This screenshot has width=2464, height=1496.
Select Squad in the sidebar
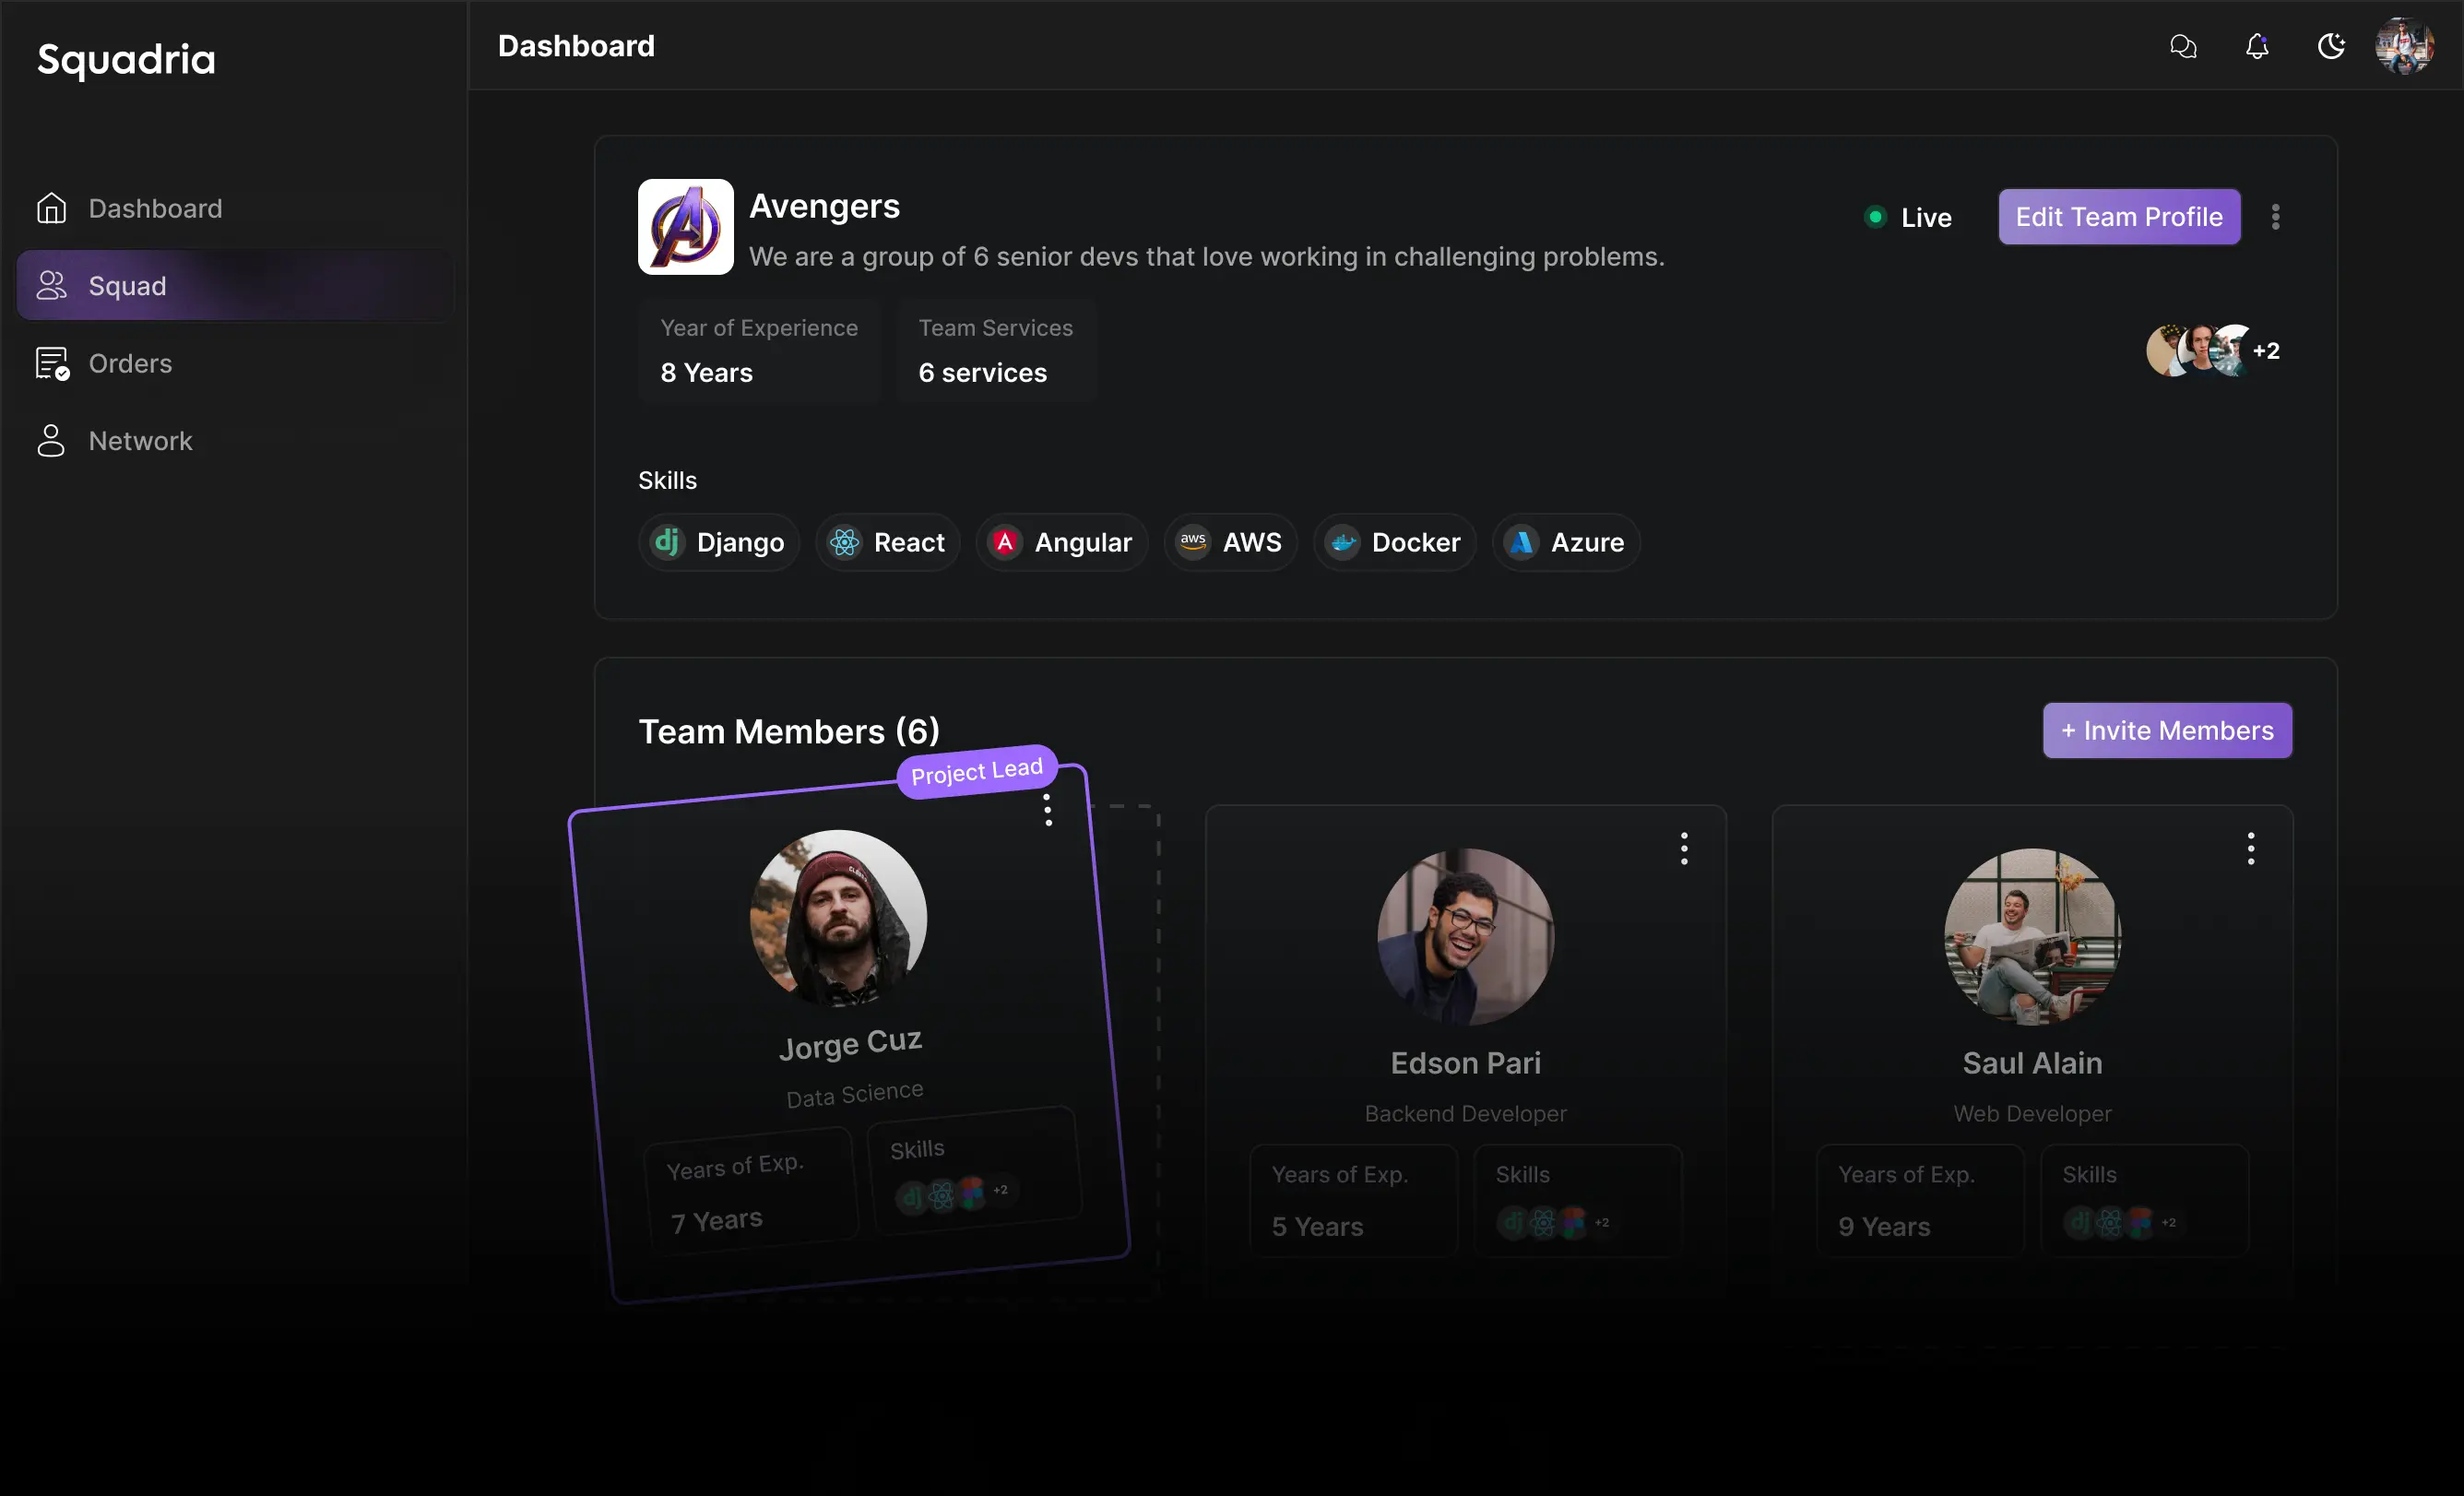127,286
